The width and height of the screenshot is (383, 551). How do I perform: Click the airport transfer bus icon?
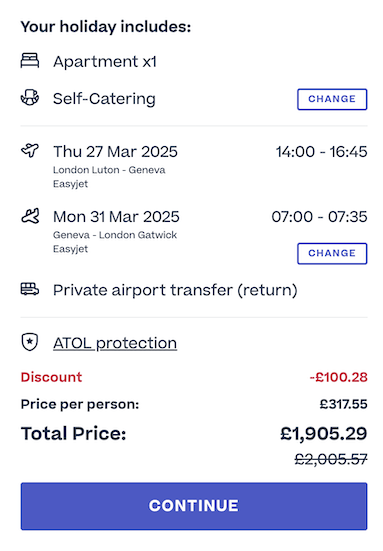(30, 289)
